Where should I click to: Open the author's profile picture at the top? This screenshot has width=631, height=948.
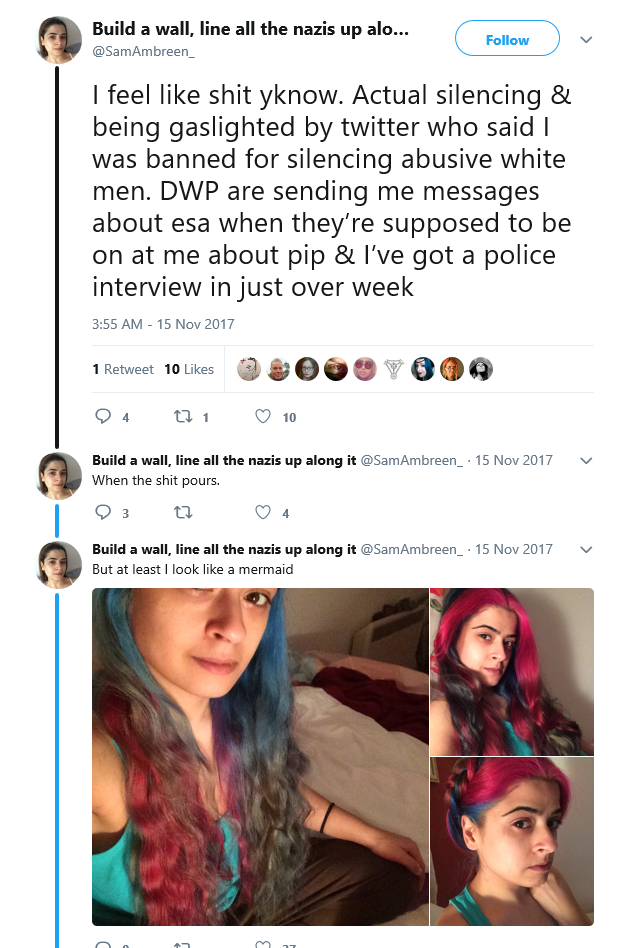click(59, 40)
